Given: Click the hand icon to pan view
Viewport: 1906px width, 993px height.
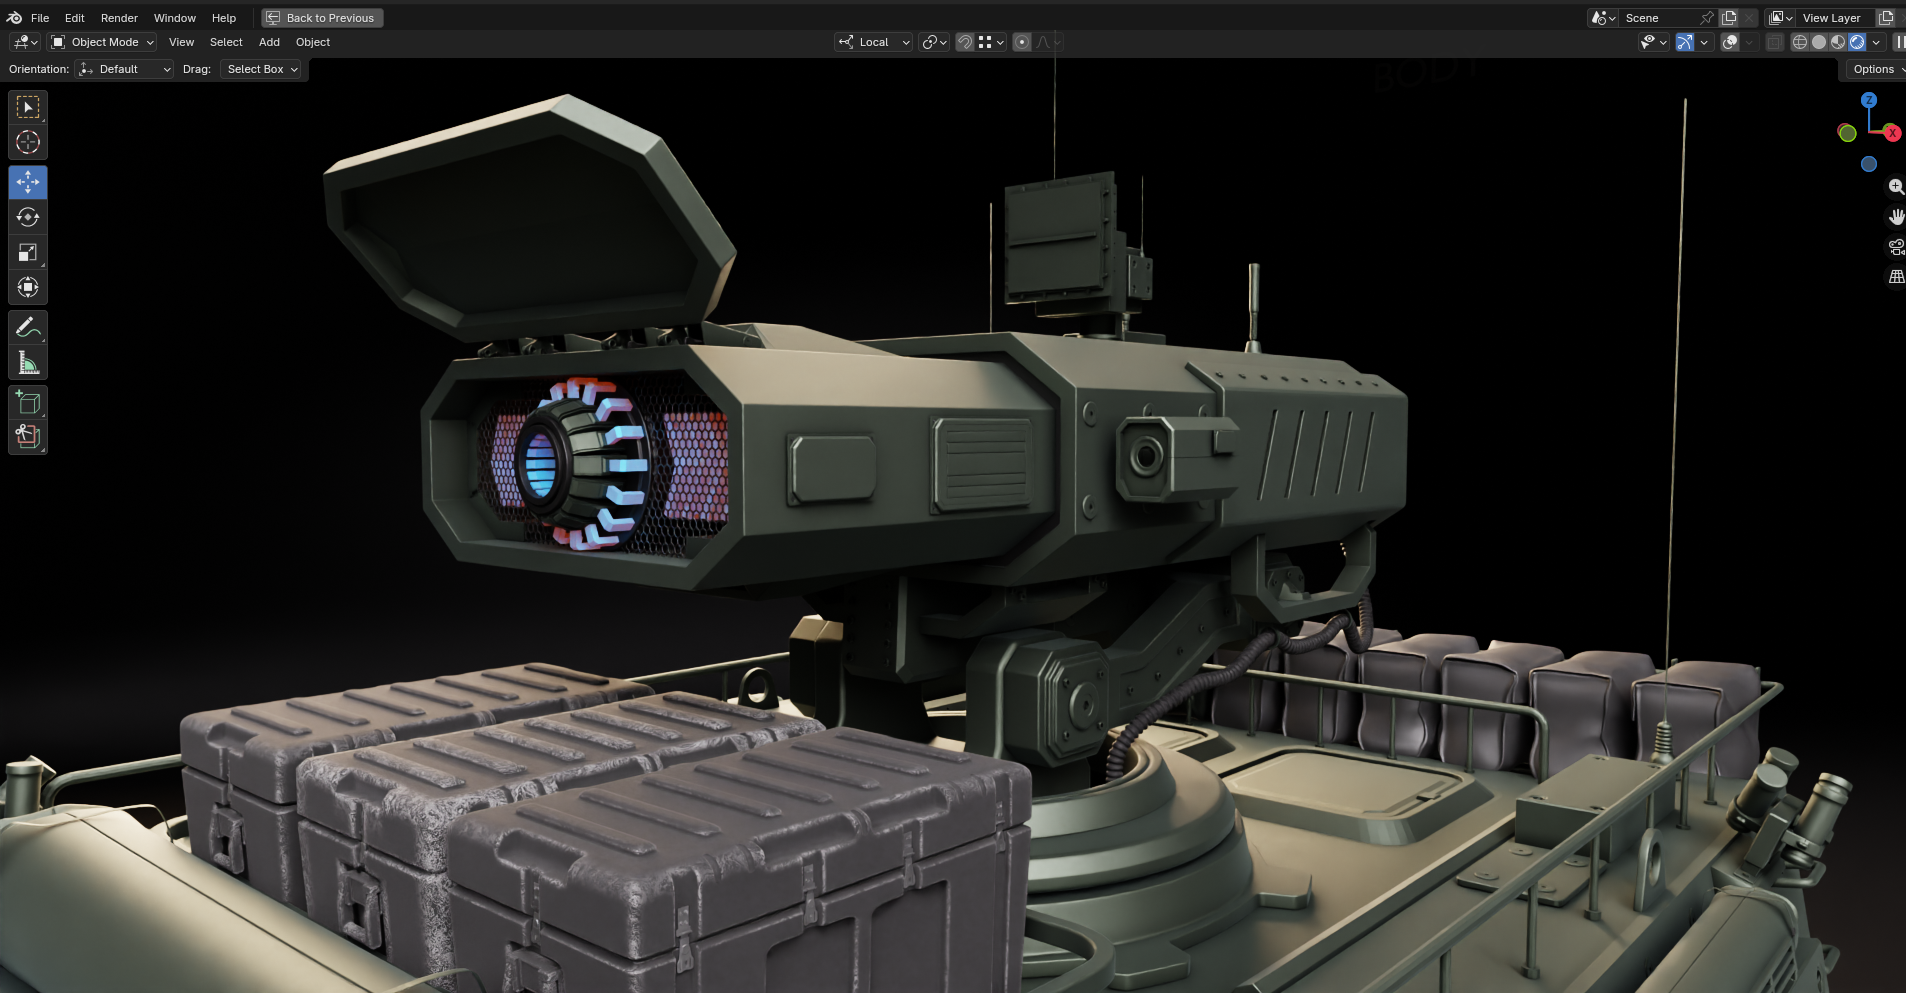Looking at the screenshot, I should [x=1895, y=217].
